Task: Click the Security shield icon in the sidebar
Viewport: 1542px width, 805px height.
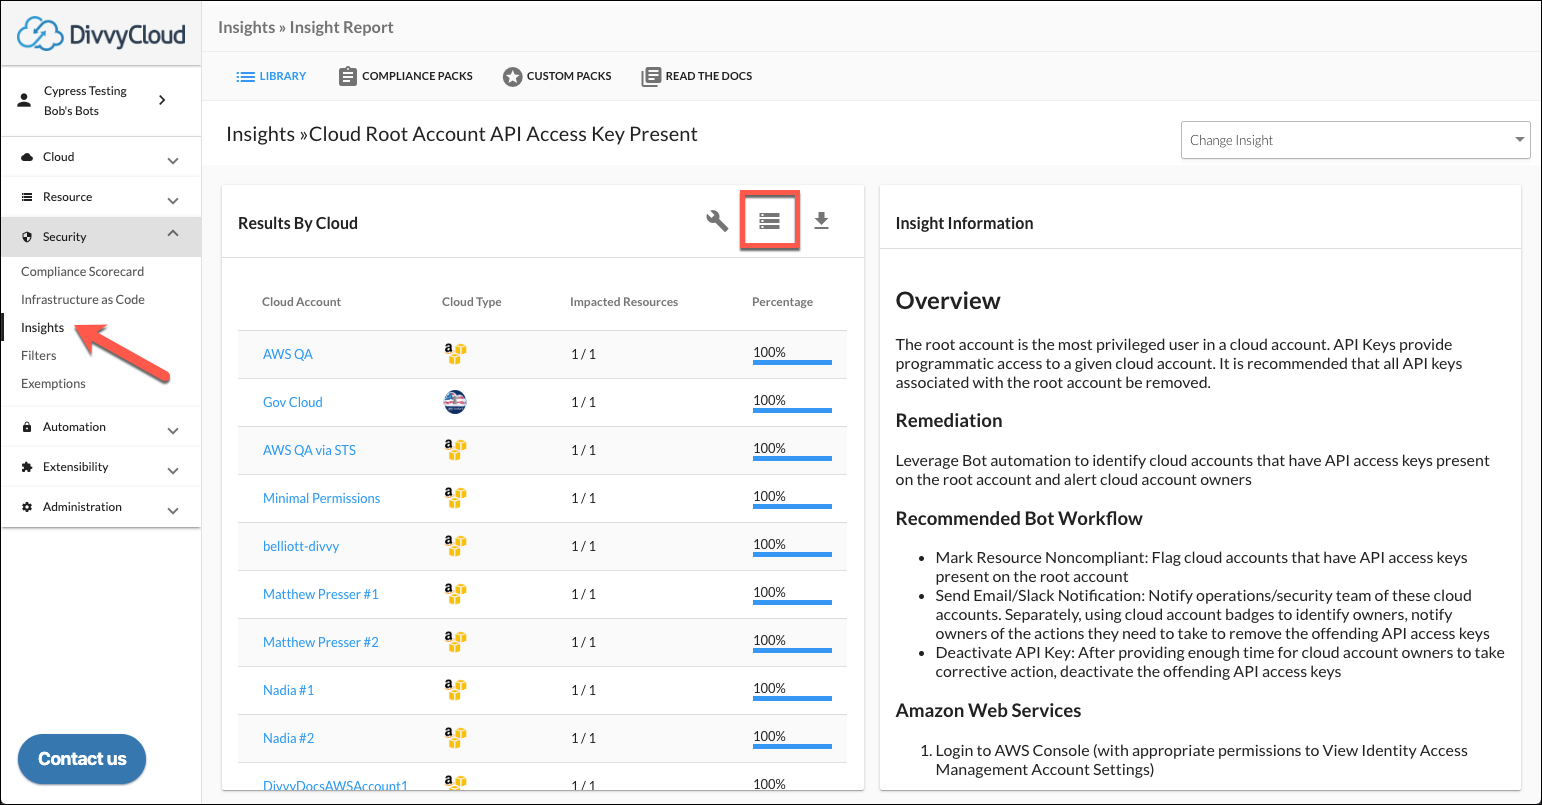Action: (x=27, y=237)
